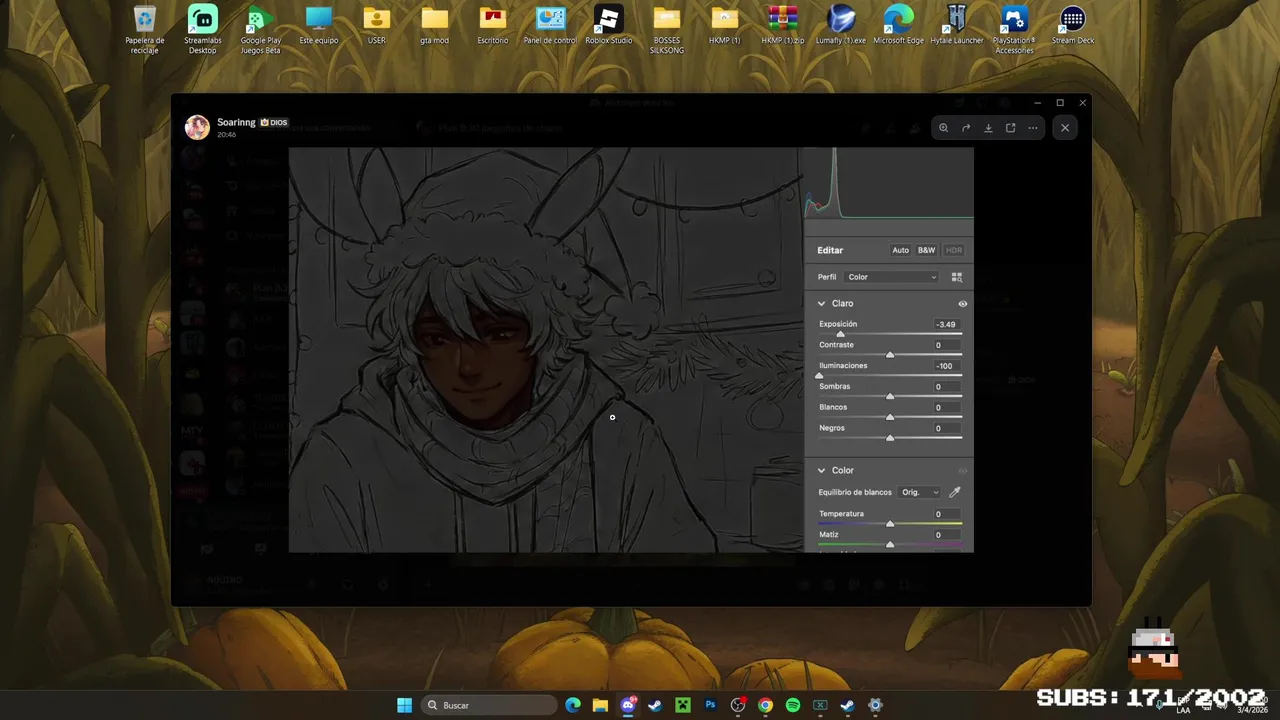This screenshot has height=720, width=1280.
Task: Select BOSSES SILKSONG folder
Action: tap(667, 31)
